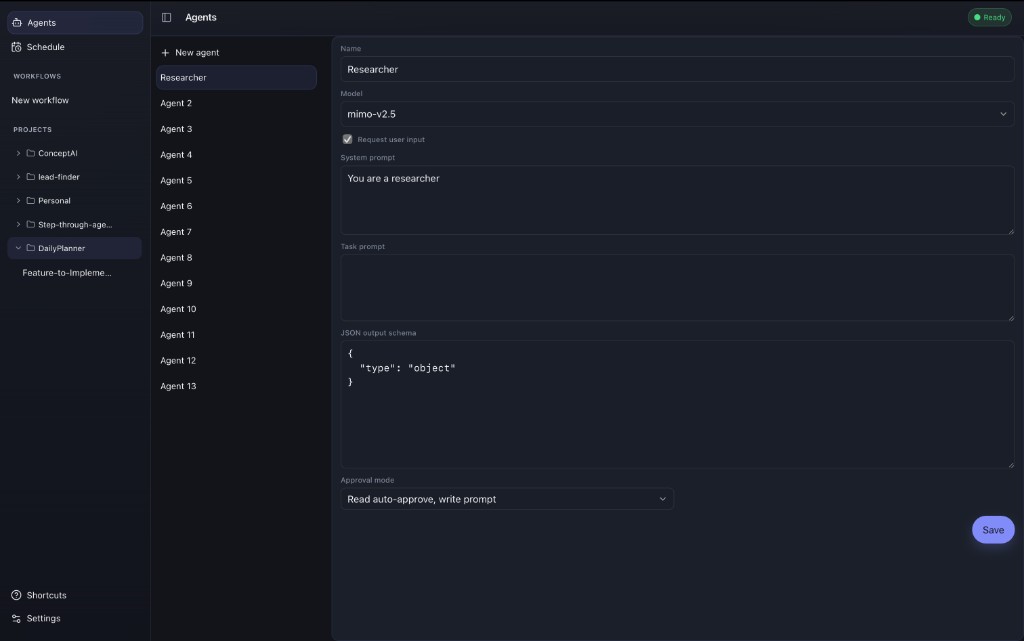This screenshot has width=1024, height=641.
Task: Toggle the sidebar panel icon beside Agents title
Action: point(167,18)
